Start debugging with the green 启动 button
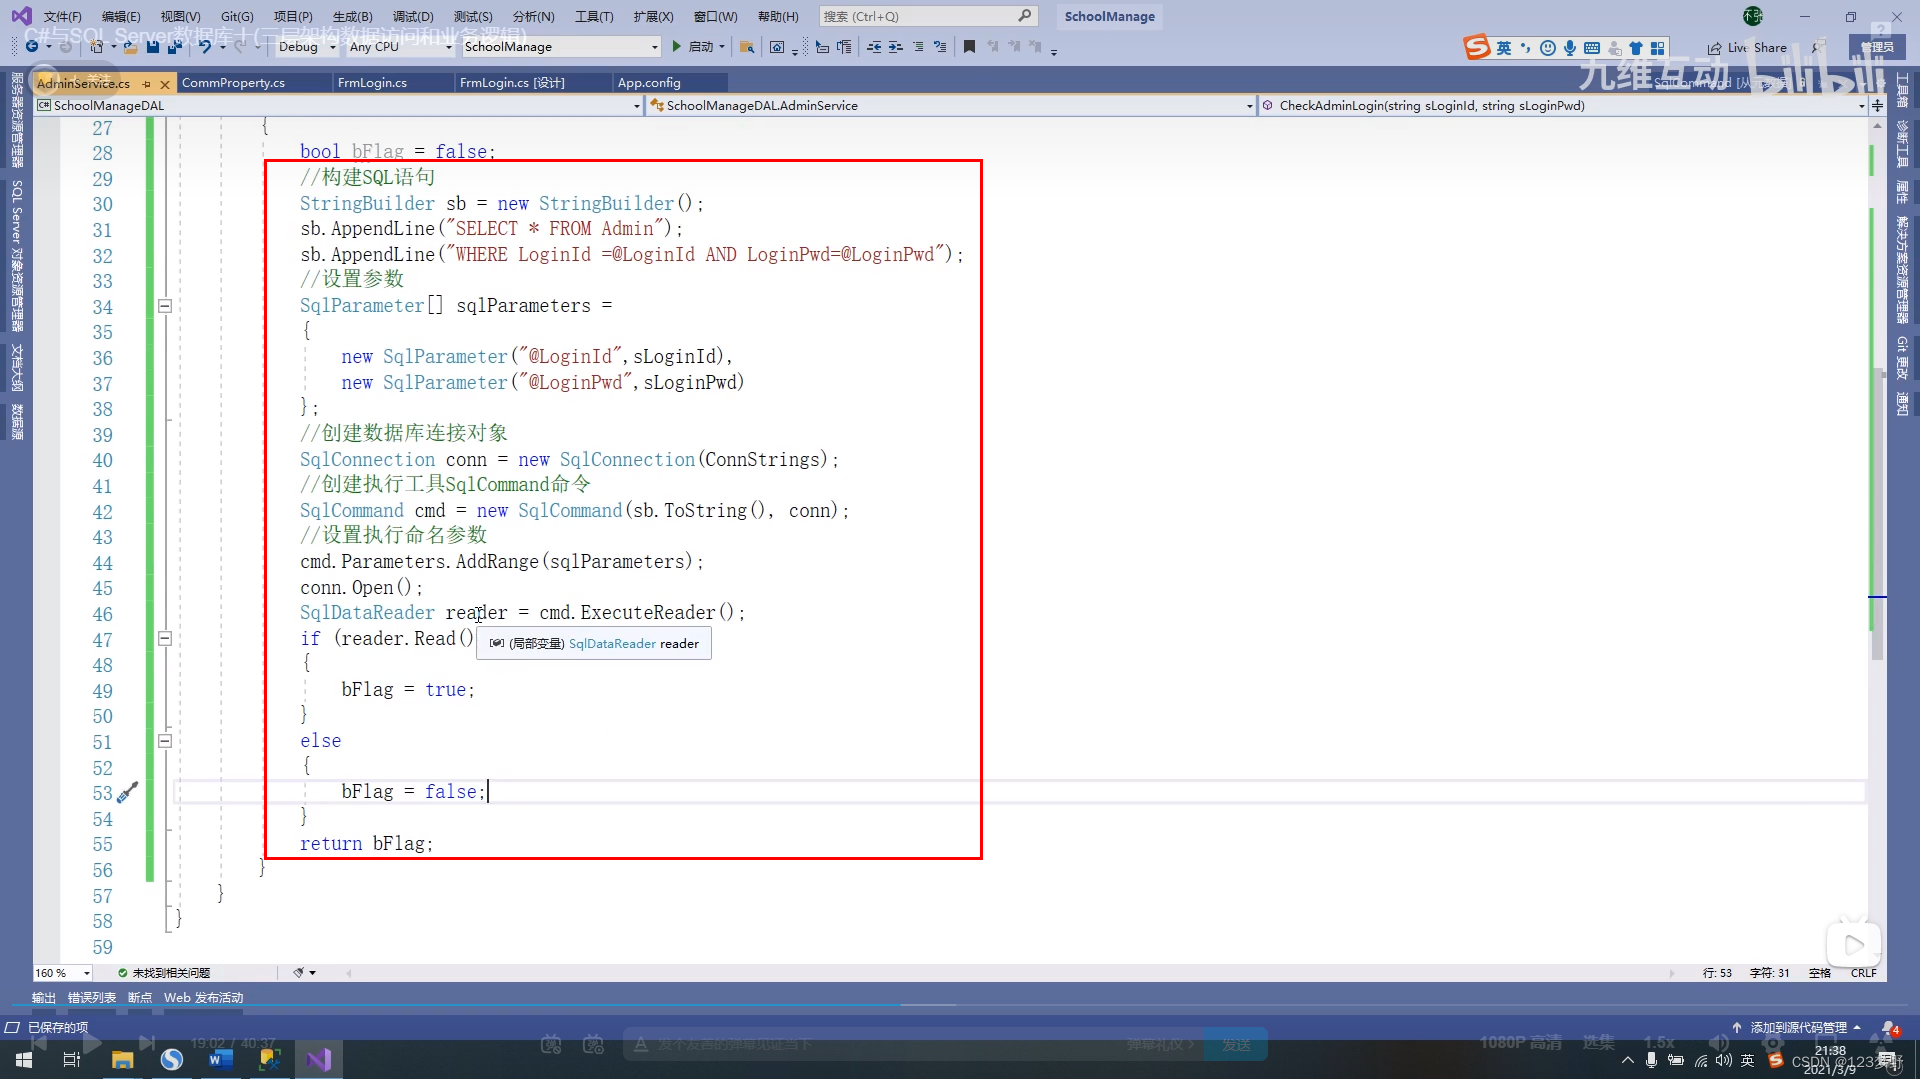The image size is (1920, 1079). pyautogui.click(x=692, y=47)
